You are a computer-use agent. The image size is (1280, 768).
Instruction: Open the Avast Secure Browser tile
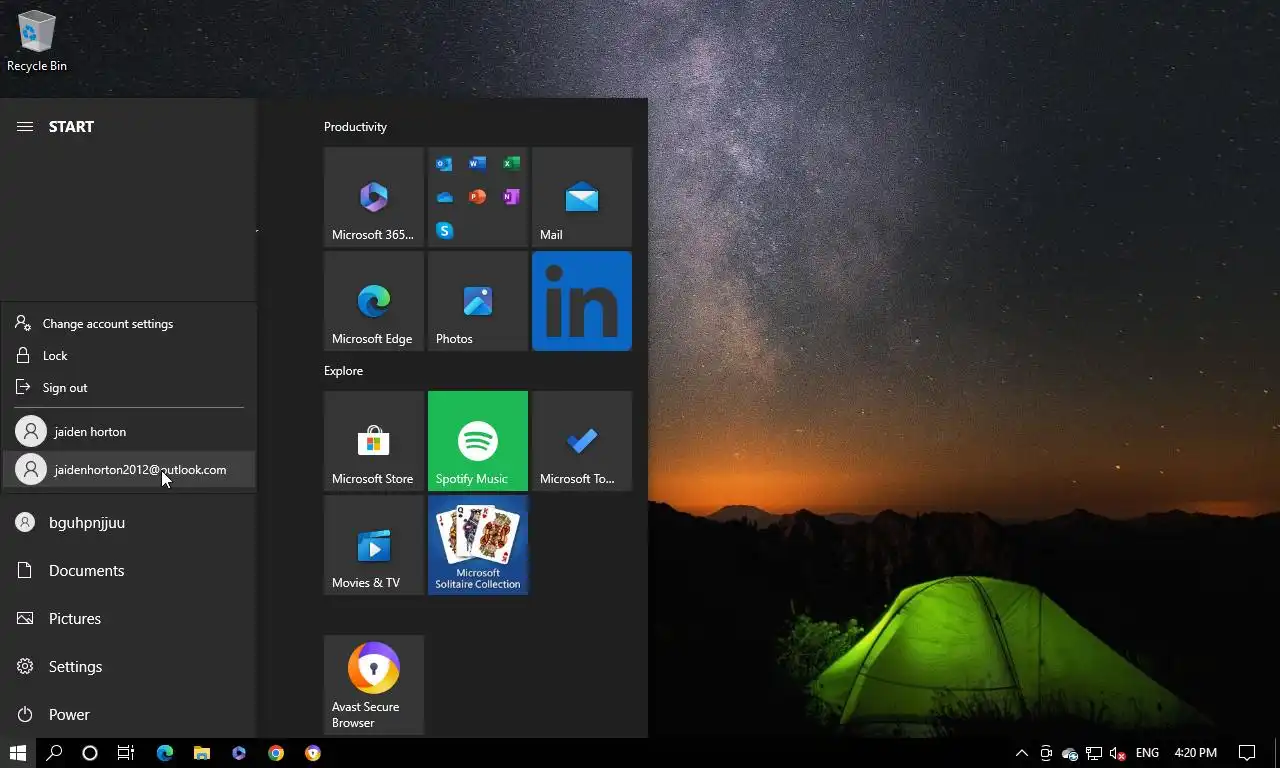click(374, 685)
